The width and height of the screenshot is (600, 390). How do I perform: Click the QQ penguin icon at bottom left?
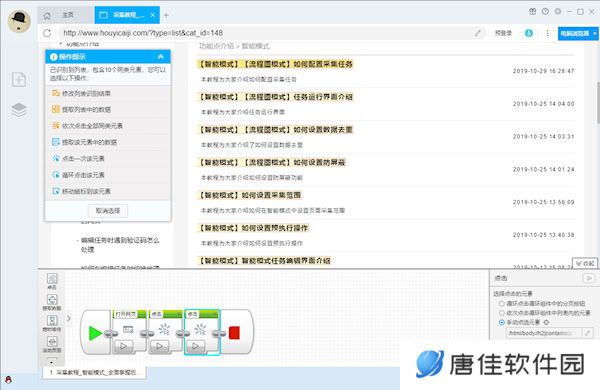pos(8,380)
